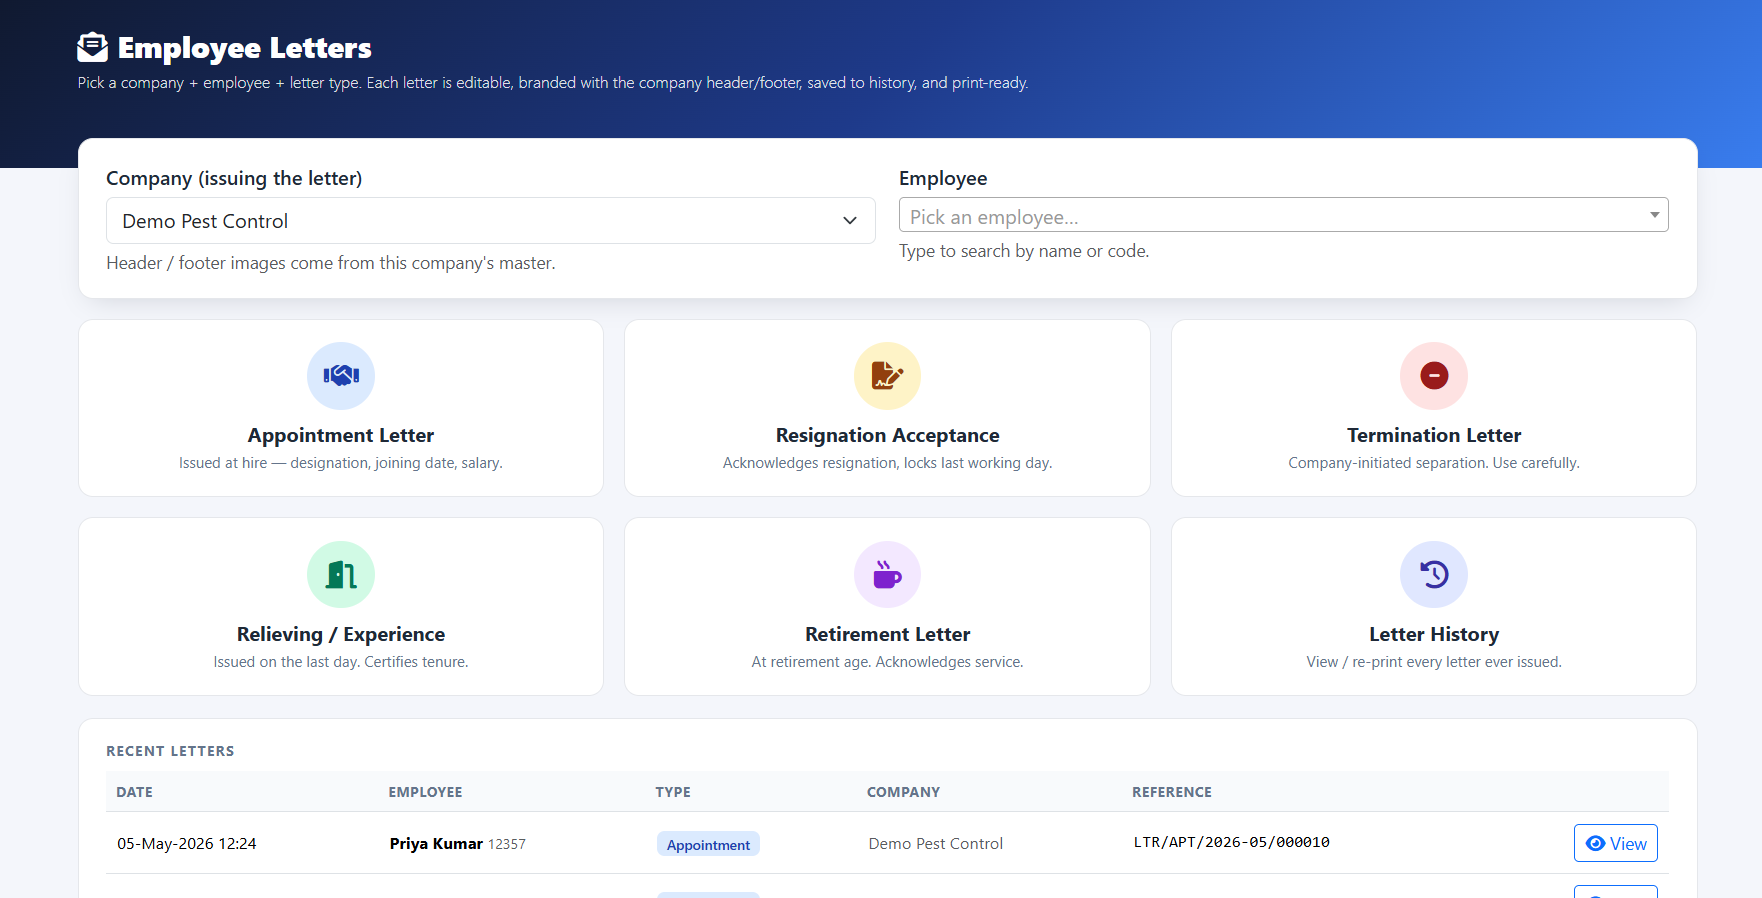Click the TYPE column header
1762x898 pixels.
(x=673, y=792)
